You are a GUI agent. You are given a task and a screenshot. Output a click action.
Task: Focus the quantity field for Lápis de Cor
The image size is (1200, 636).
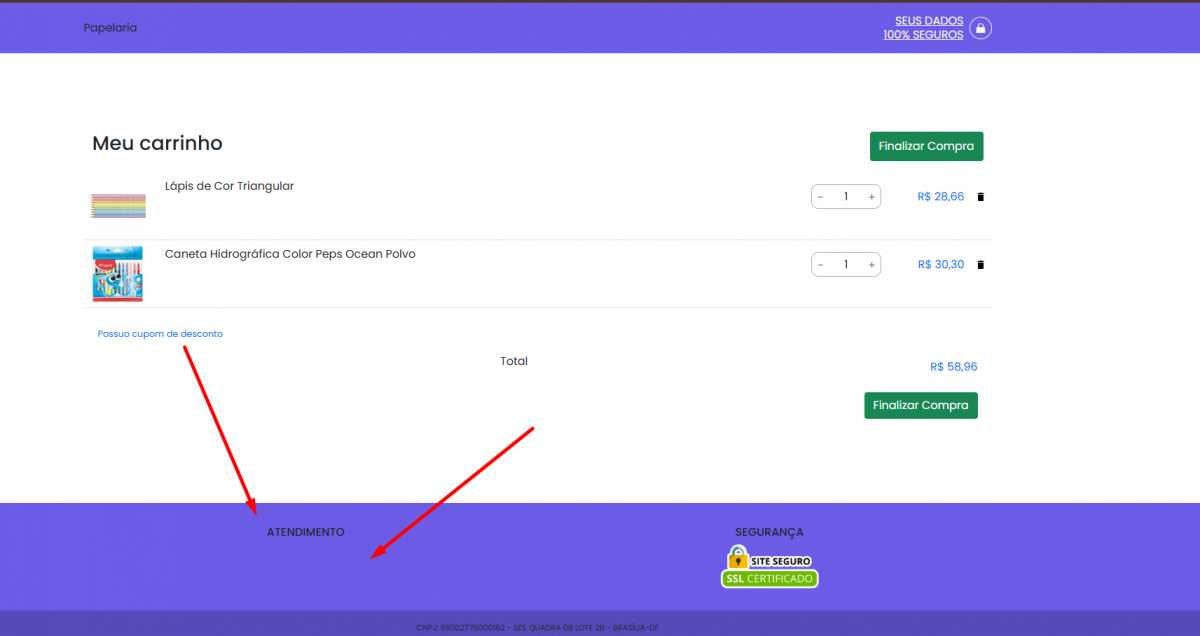click(x=846, y=197)
